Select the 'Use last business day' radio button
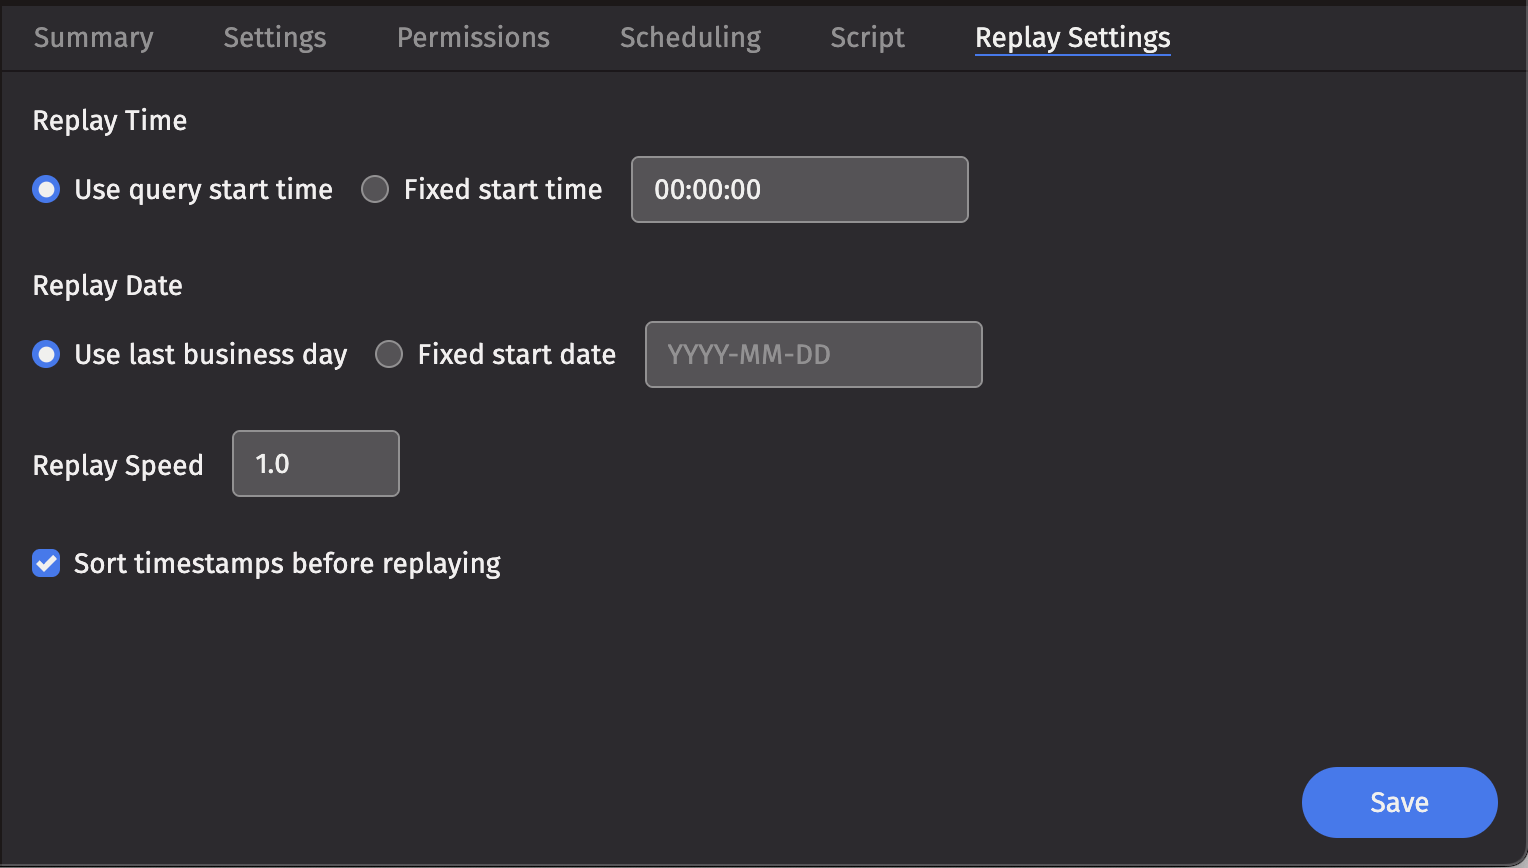 (x=46, y=354)
